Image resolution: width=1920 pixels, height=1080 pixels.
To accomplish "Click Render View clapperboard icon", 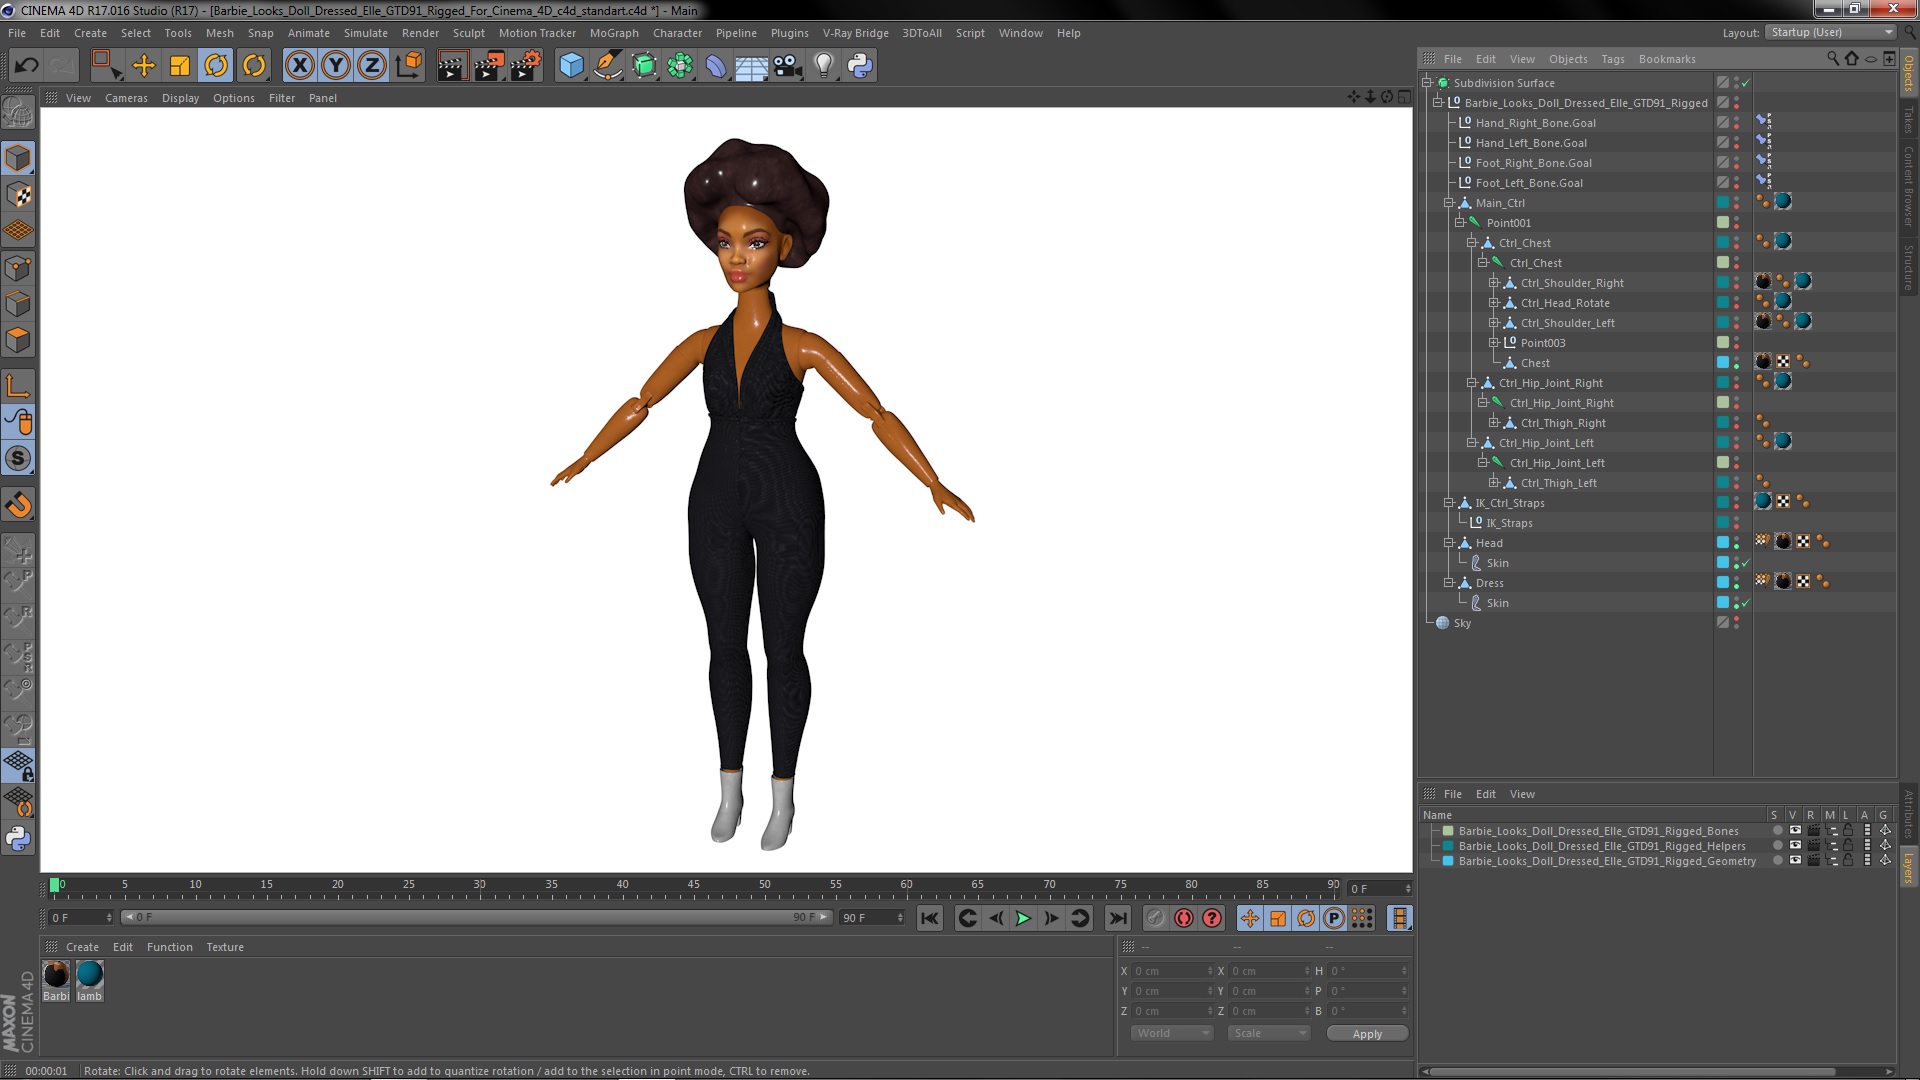I will (x=451, y=66).
